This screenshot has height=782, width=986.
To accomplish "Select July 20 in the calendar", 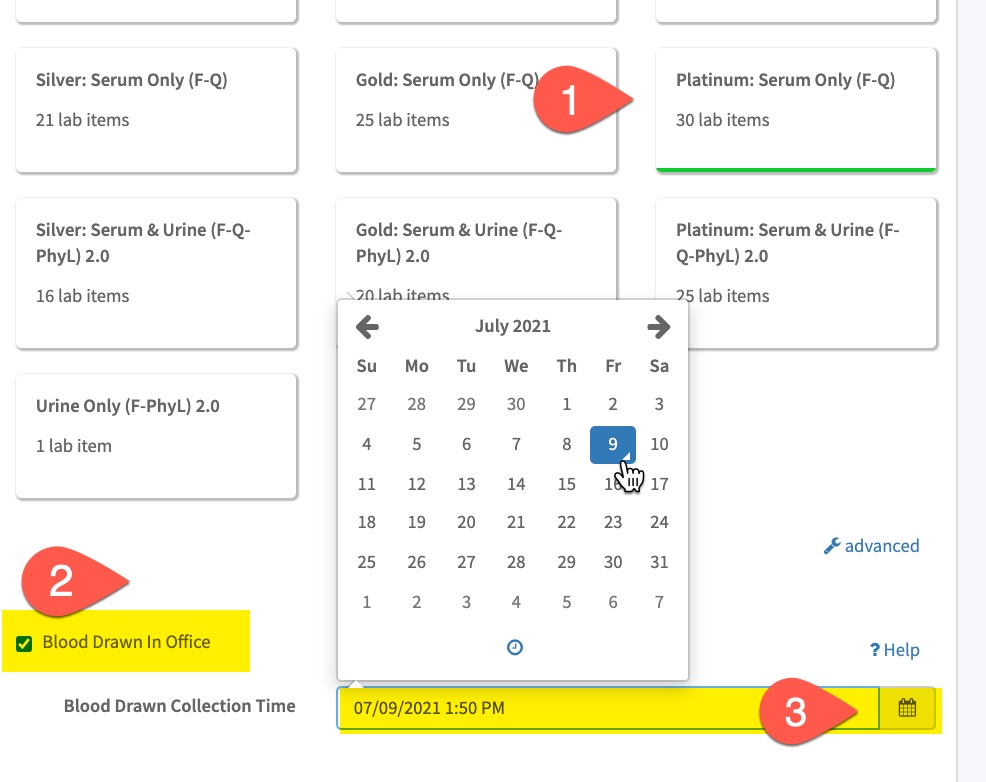I will pyautogui.click(x=466, y=522).
